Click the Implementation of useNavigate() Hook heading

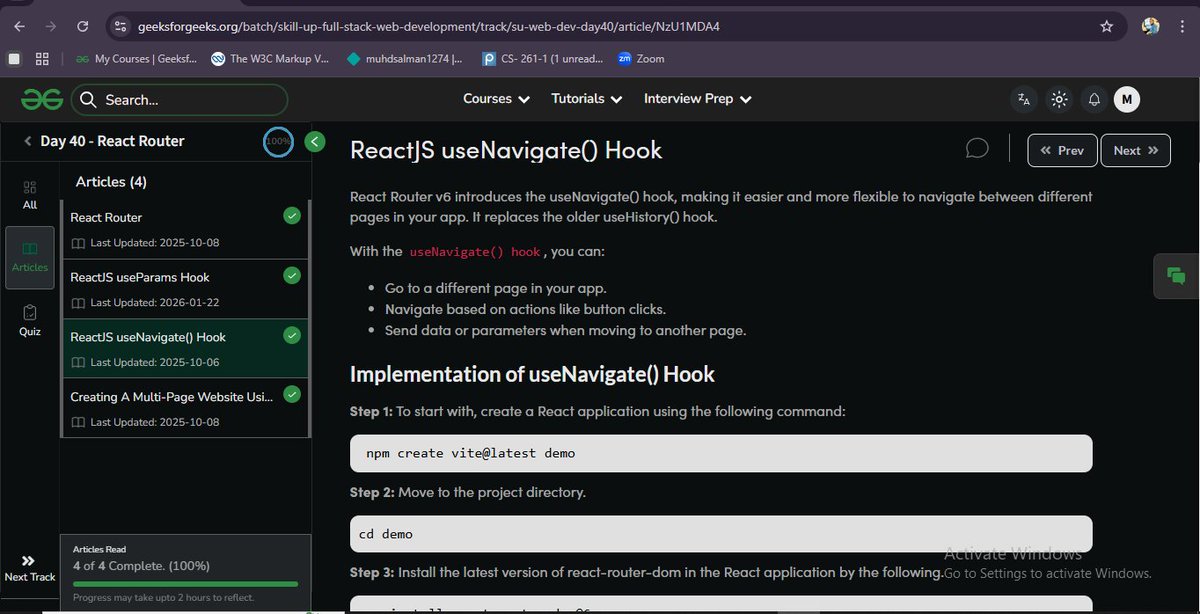[x=532, y=375]
